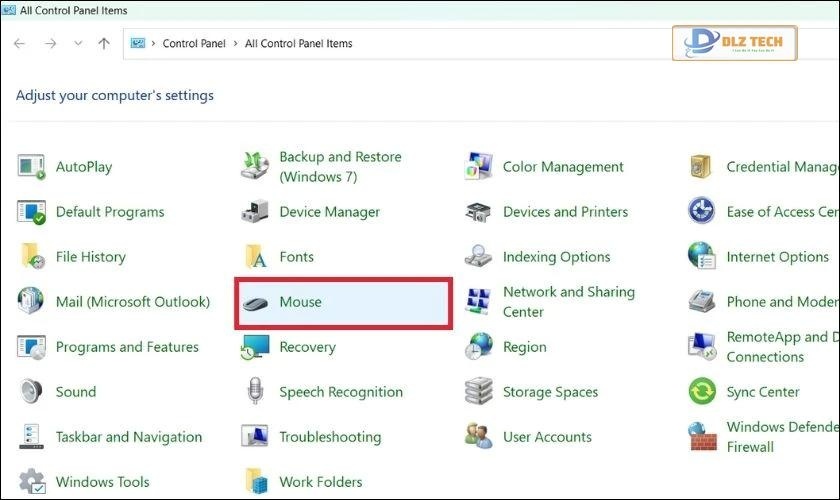Click the All Control Panel Items breadcrumb

coord(298,43)
